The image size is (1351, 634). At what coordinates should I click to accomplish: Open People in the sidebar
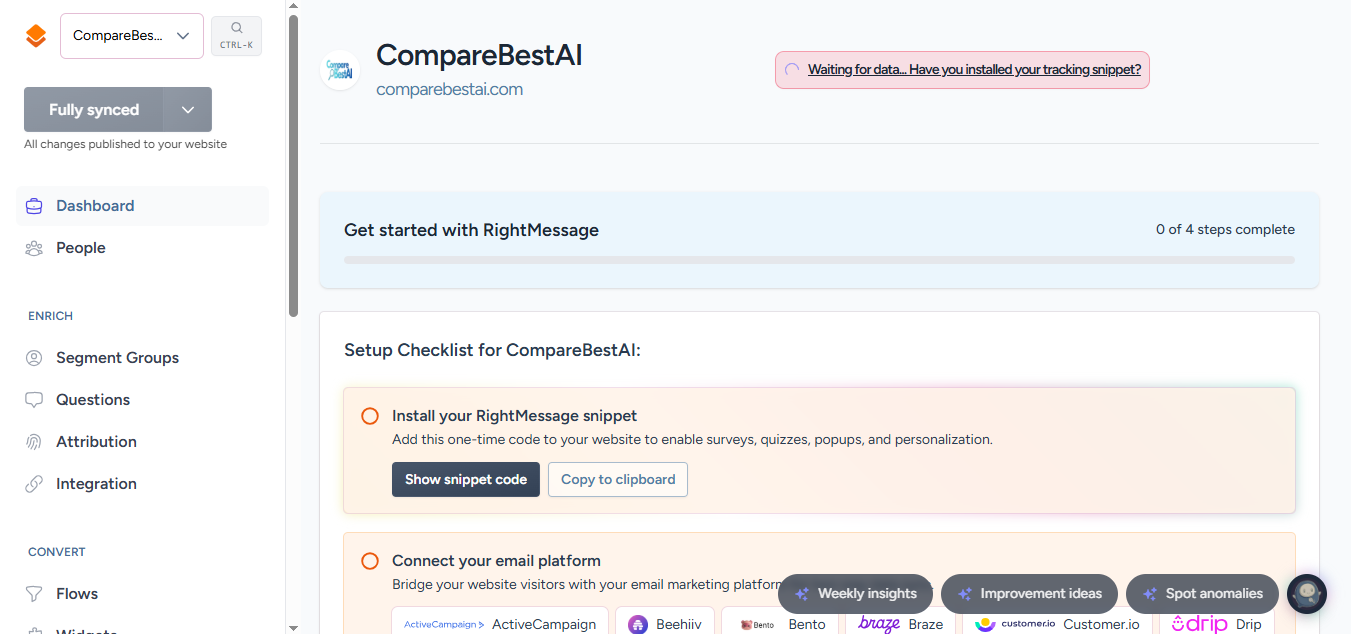pos(142,248)
